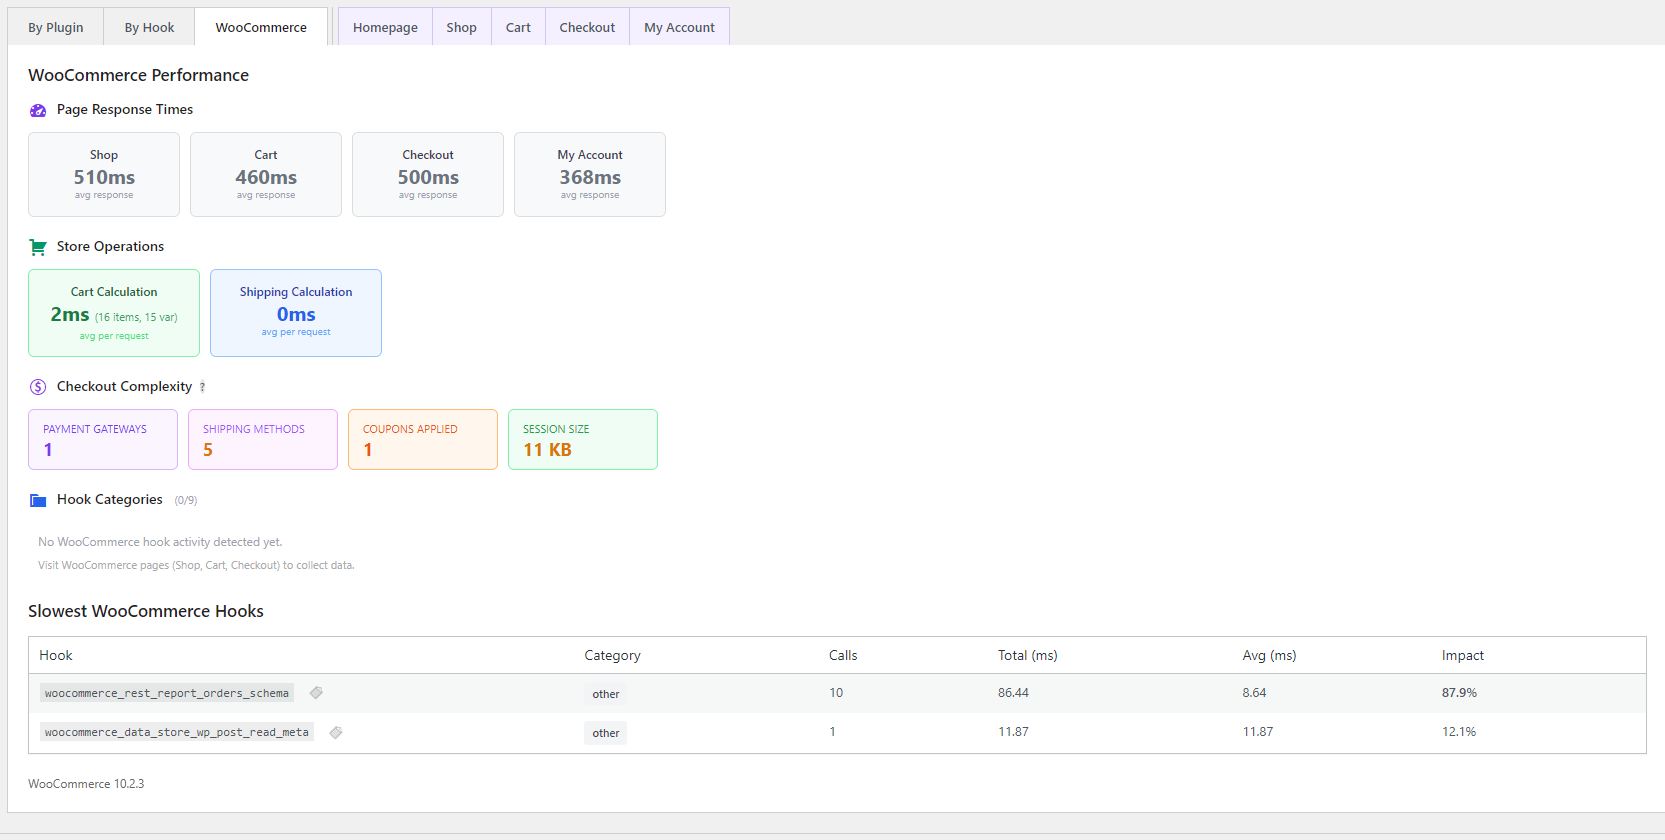The width and height of the screenshot is (1665, 840).
Task: Click the Calls column header
Action: coord(843,655)
